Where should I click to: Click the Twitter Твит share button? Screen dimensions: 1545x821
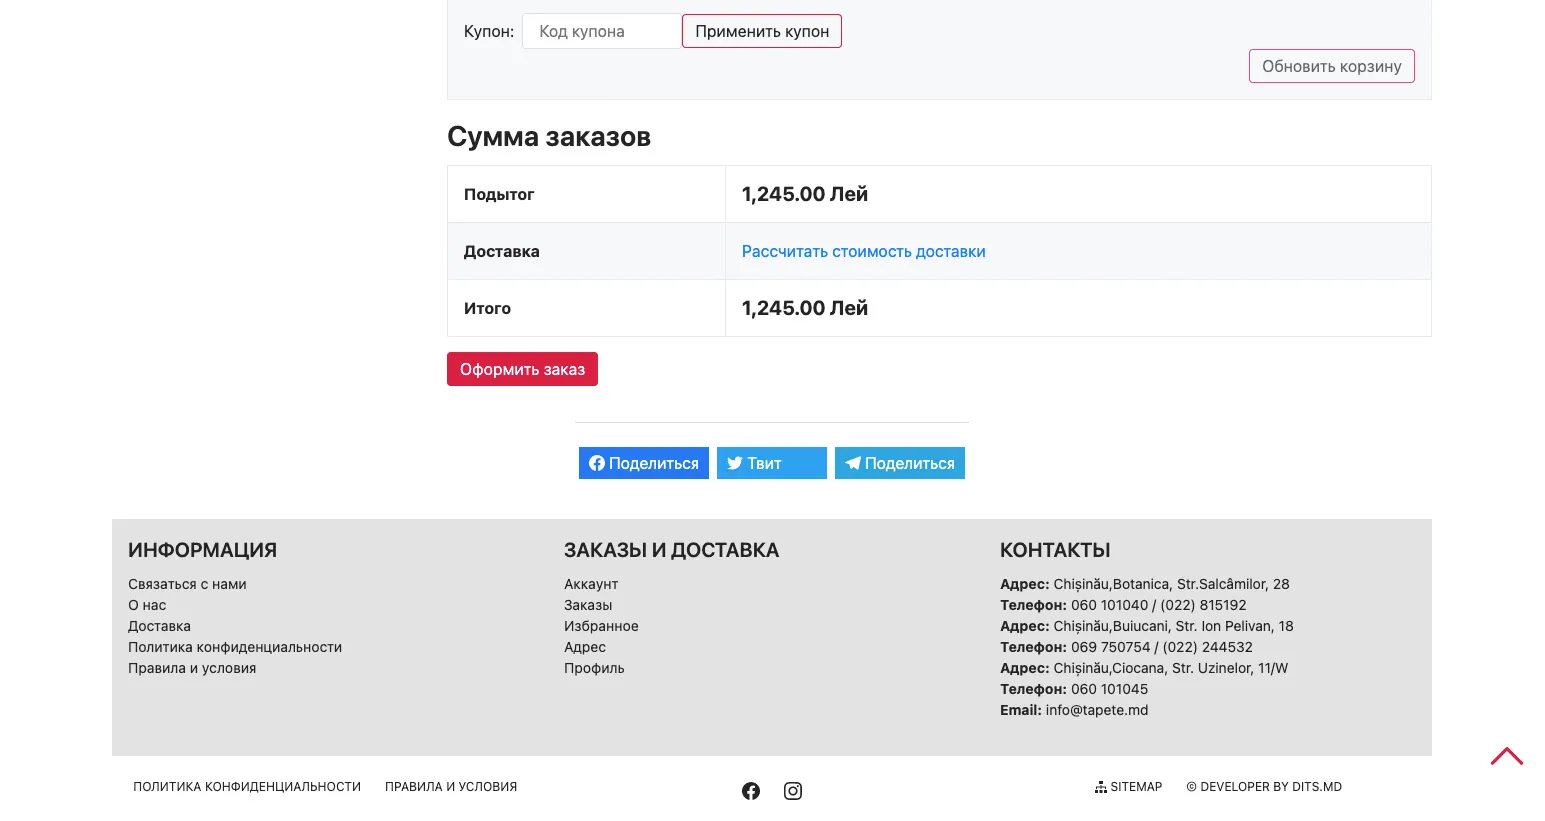pyautogui.click(x=772, y=463)
